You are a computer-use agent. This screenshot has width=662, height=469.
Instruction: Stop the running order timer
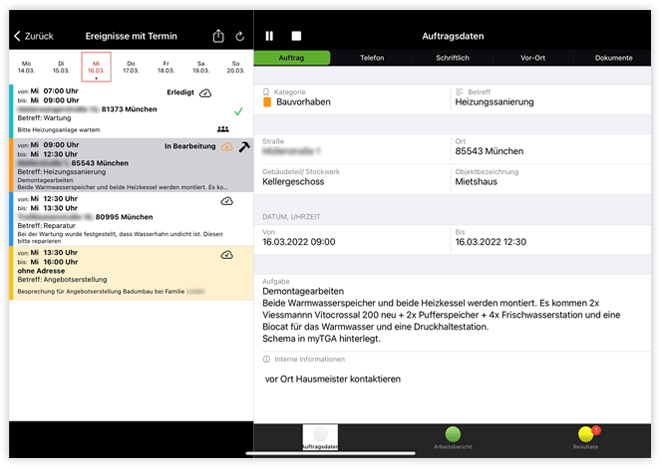(x=296, y=36)
